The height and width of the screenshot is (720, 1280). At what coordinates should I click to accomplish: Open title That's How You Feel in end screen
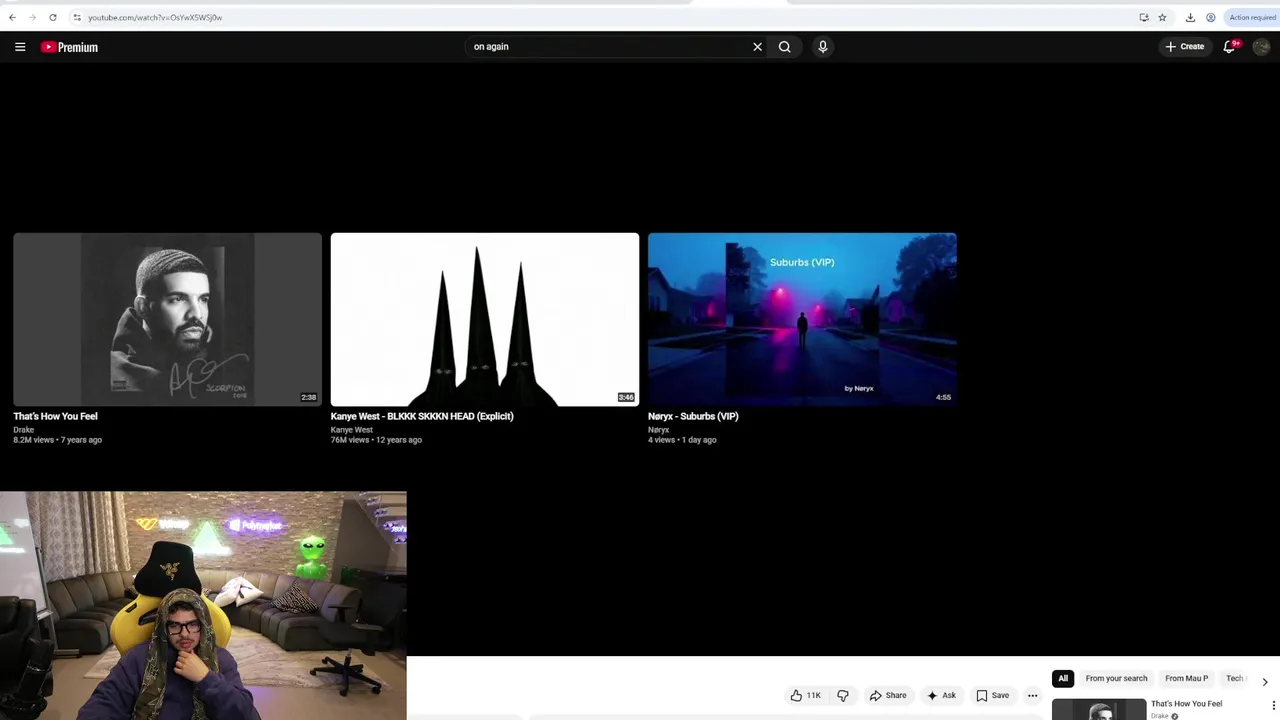click(x=55, y=416)
